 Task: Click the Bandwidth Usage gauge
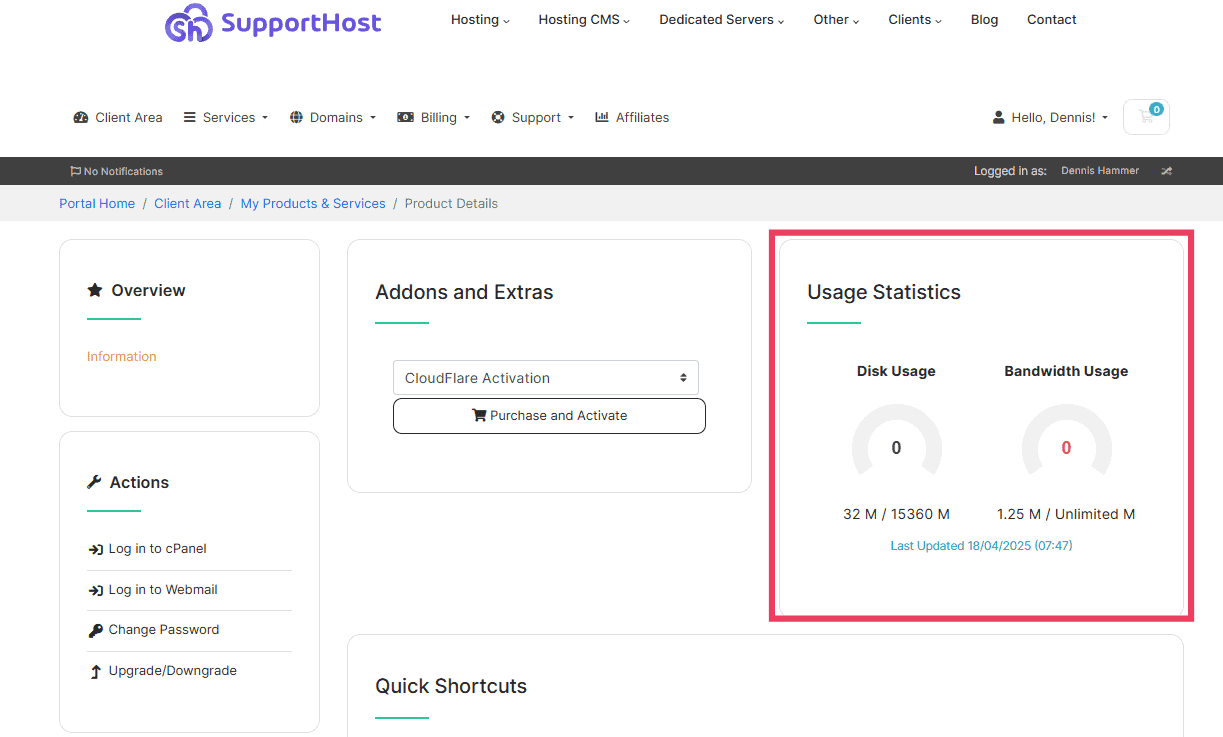pyautogui.click(x=1066, y=448)
